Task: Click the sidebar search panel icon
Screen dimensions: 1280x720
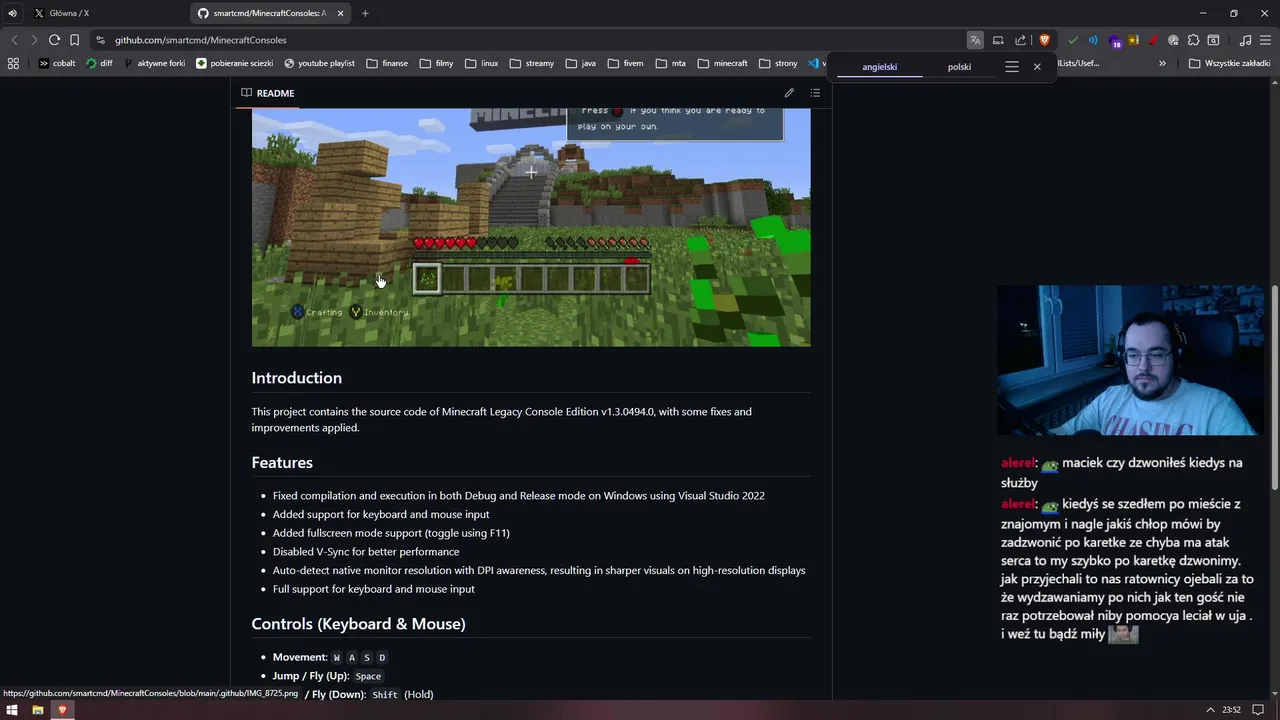Action: [x=1213, y=40]
